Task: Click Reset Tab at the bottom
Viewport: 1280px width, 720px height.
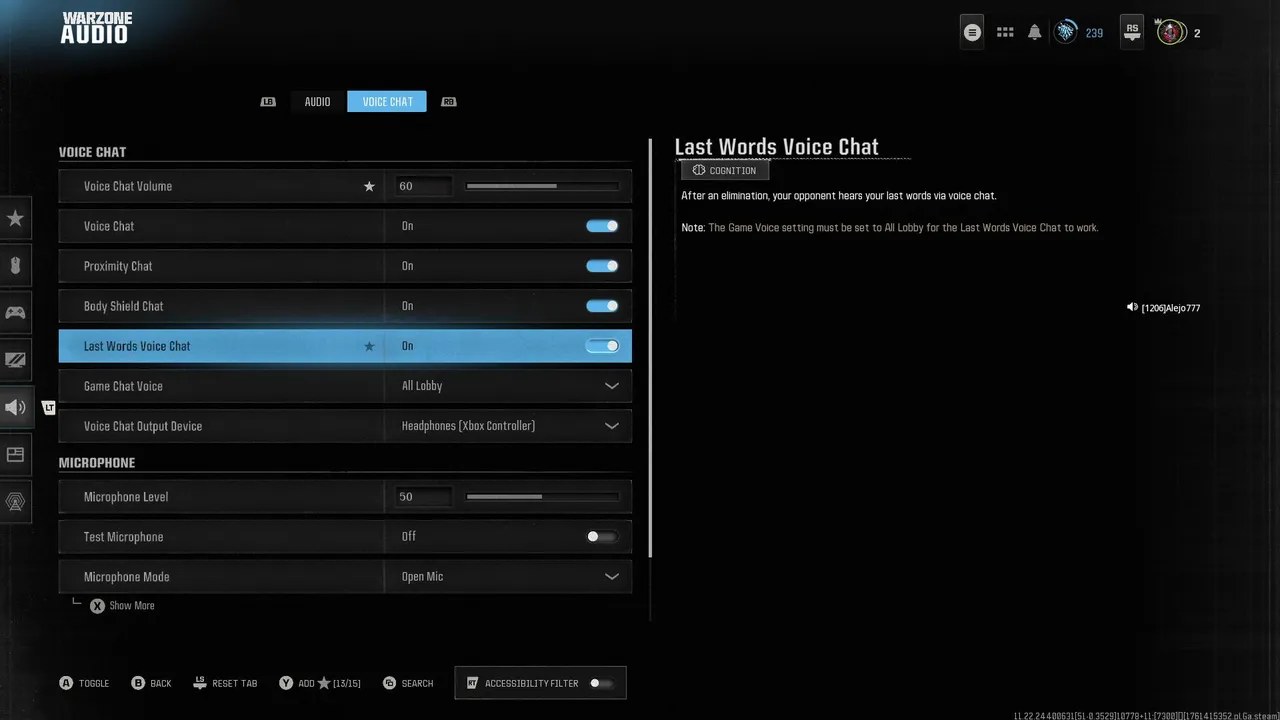Action: [225, 683]
